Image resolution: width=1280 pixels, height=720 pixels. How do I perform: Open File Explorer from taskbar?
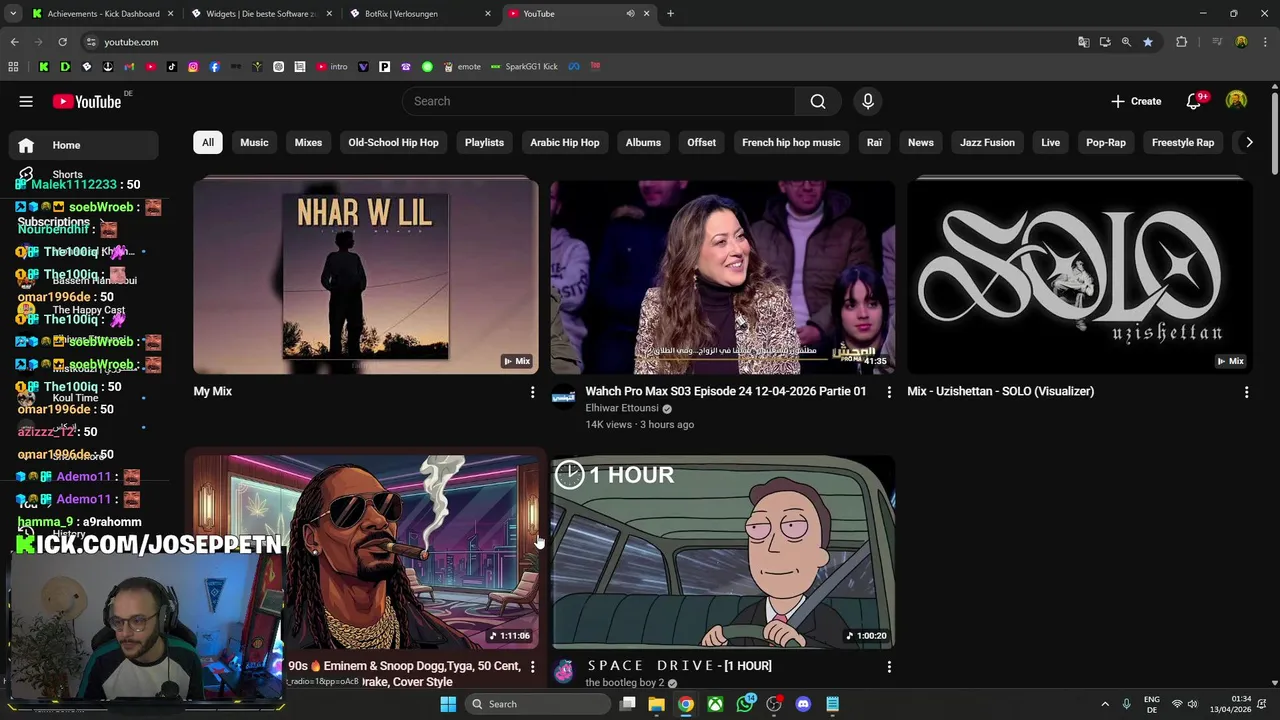tap(656, 704)
